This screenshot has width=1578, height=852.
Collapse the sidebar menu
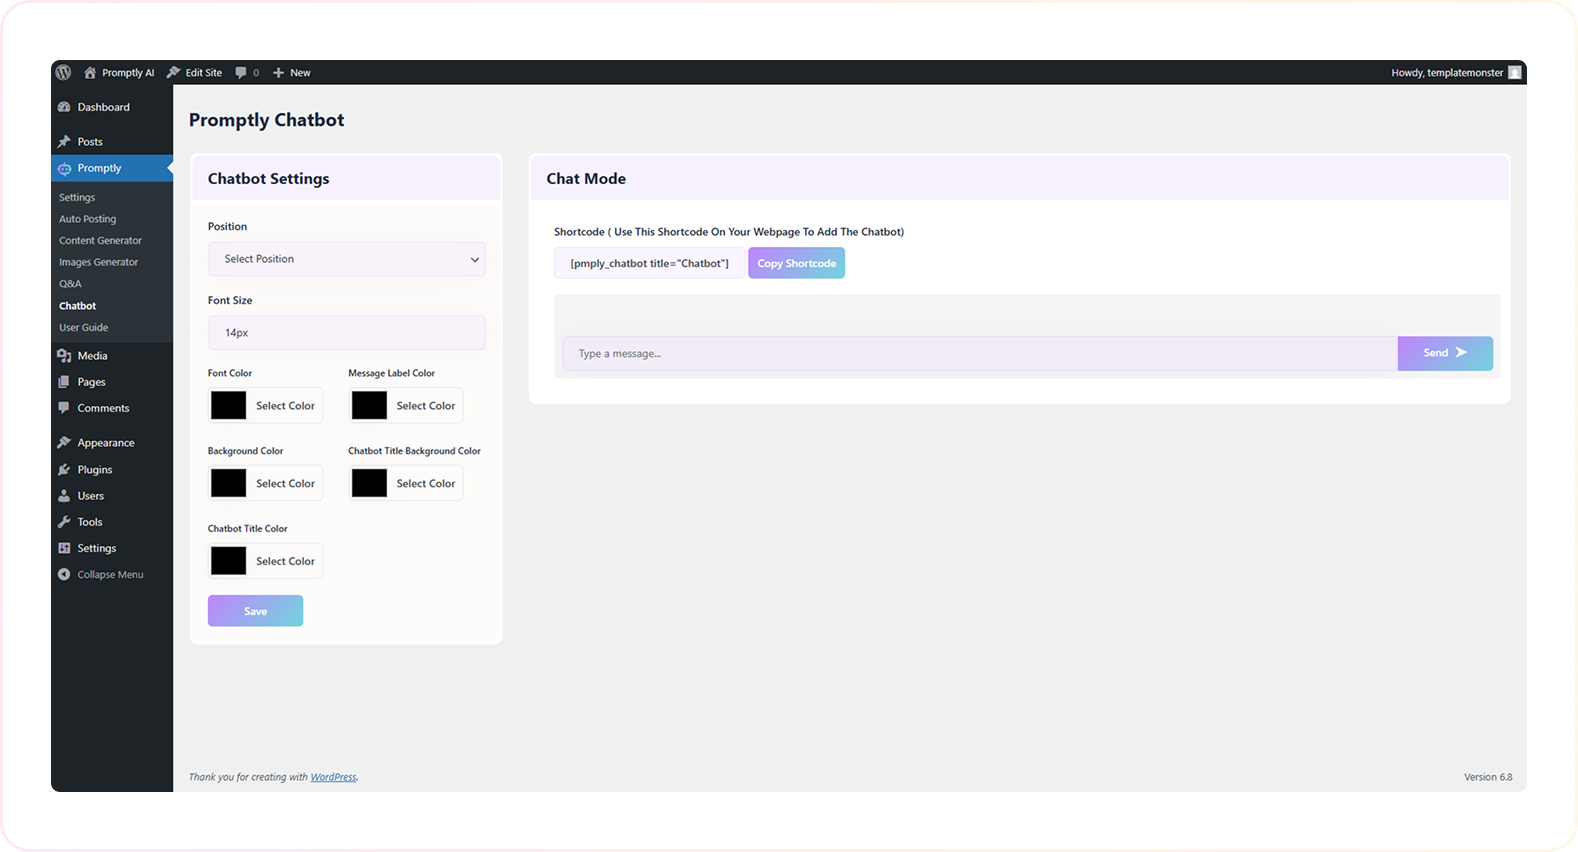click(100, 575)
